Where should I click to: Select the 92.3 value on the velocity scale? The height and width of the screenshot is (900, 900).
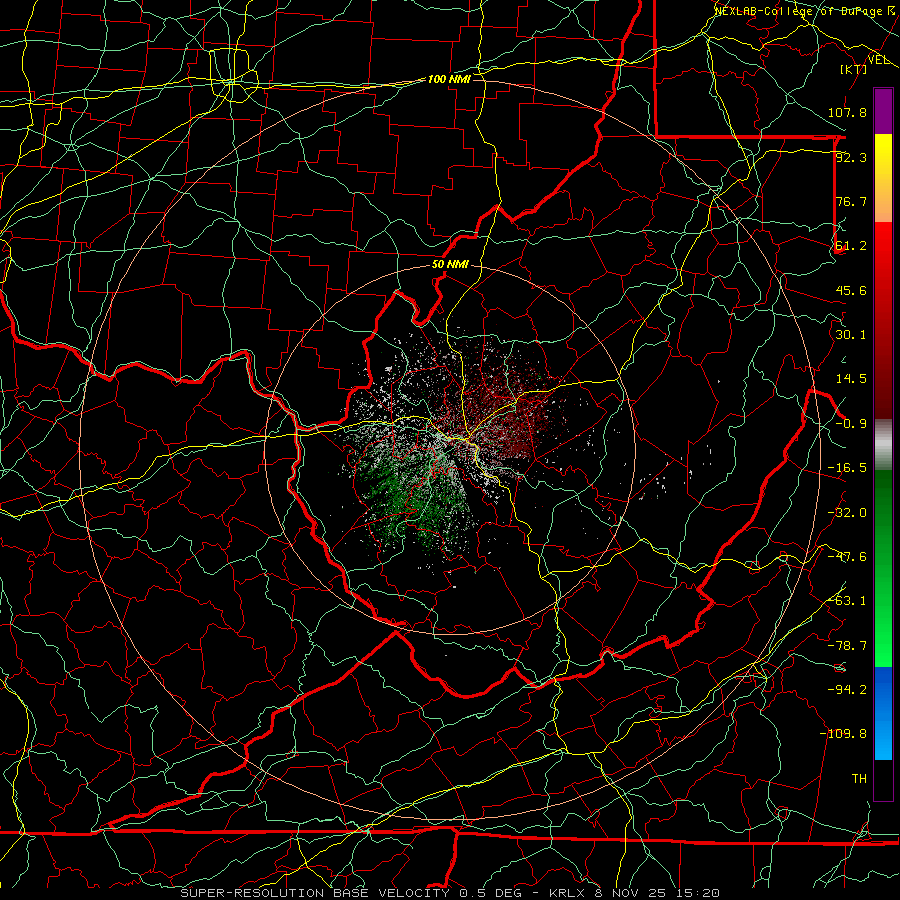coord(851,157)
